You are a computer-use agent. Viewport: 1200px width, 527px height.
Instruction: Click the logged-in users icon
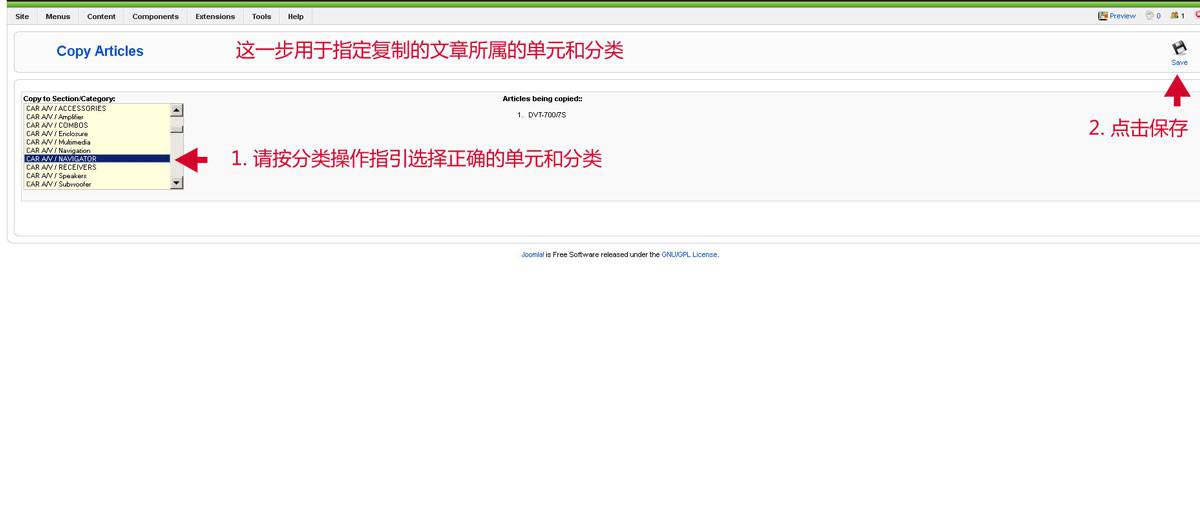(x=1177, y=16)
